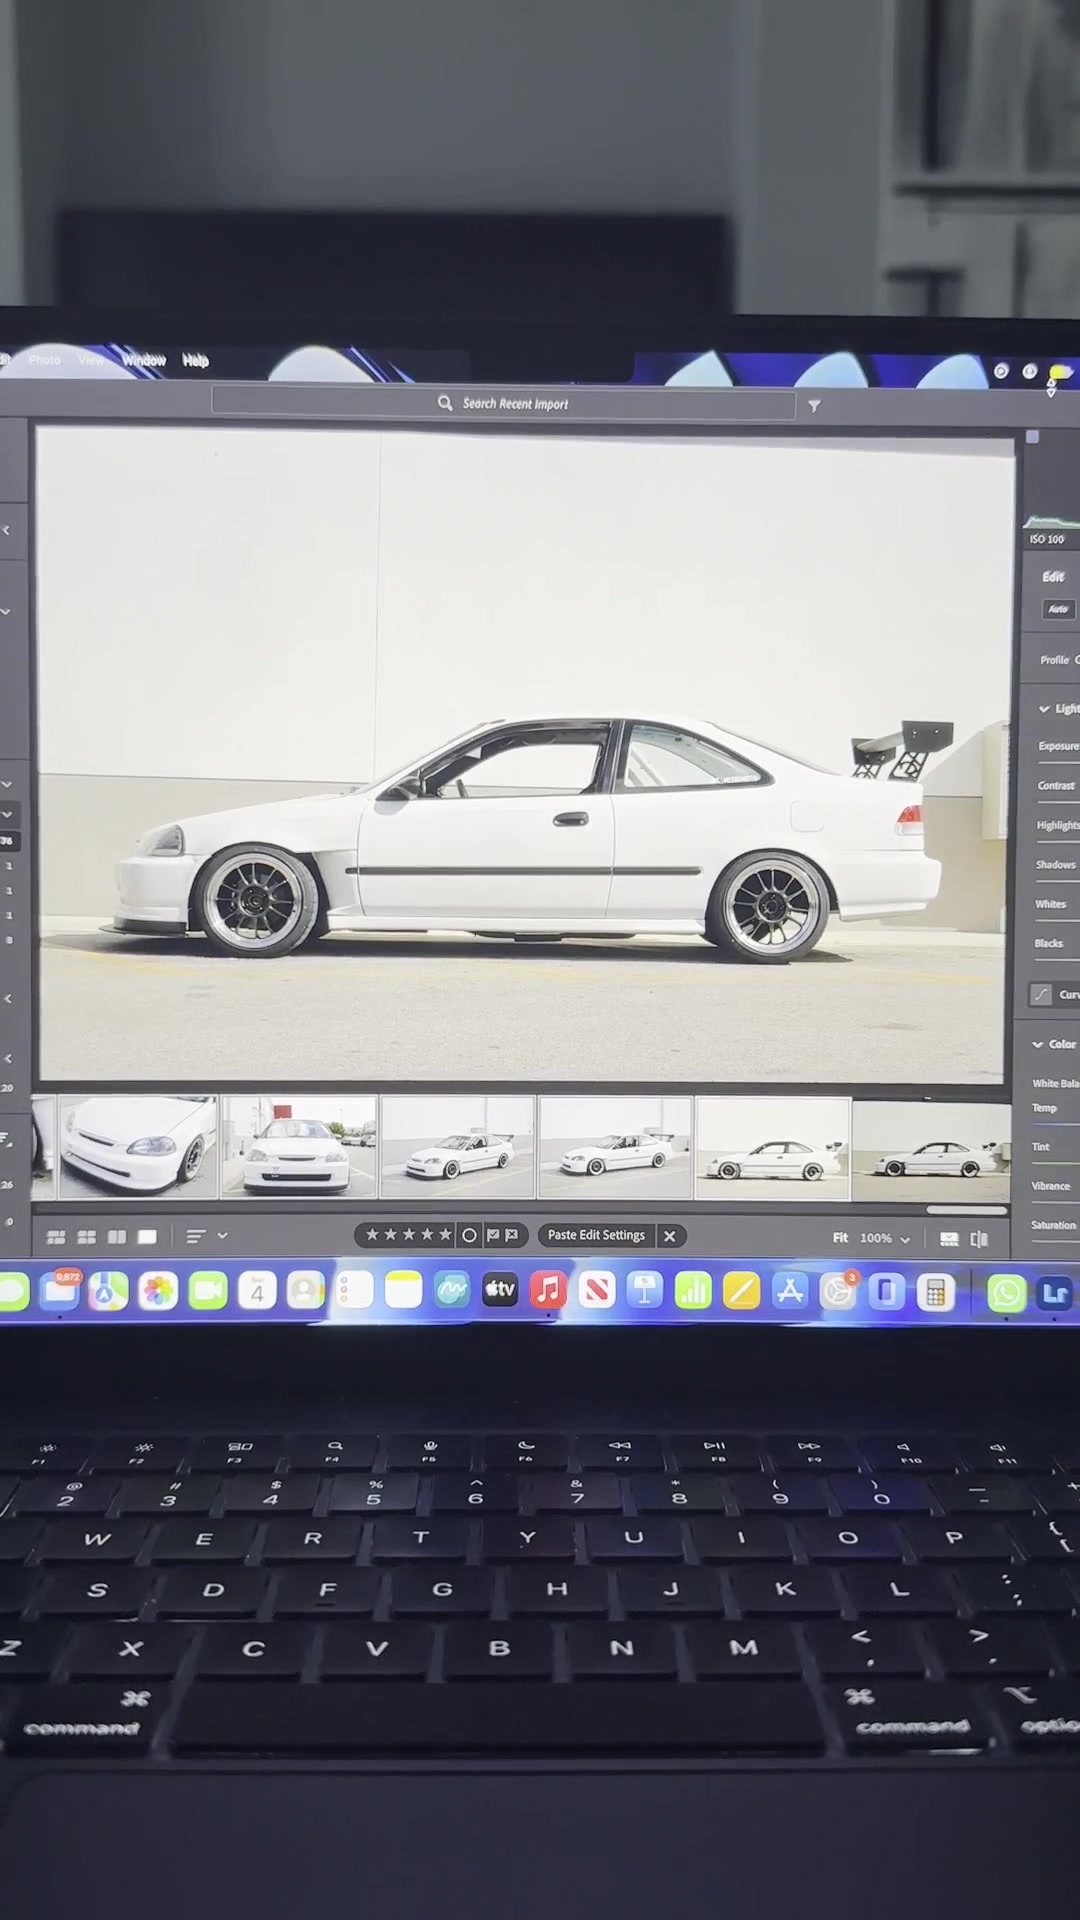Open the Help menu
Viewport: 1080px width, 1920px height.
195,360
